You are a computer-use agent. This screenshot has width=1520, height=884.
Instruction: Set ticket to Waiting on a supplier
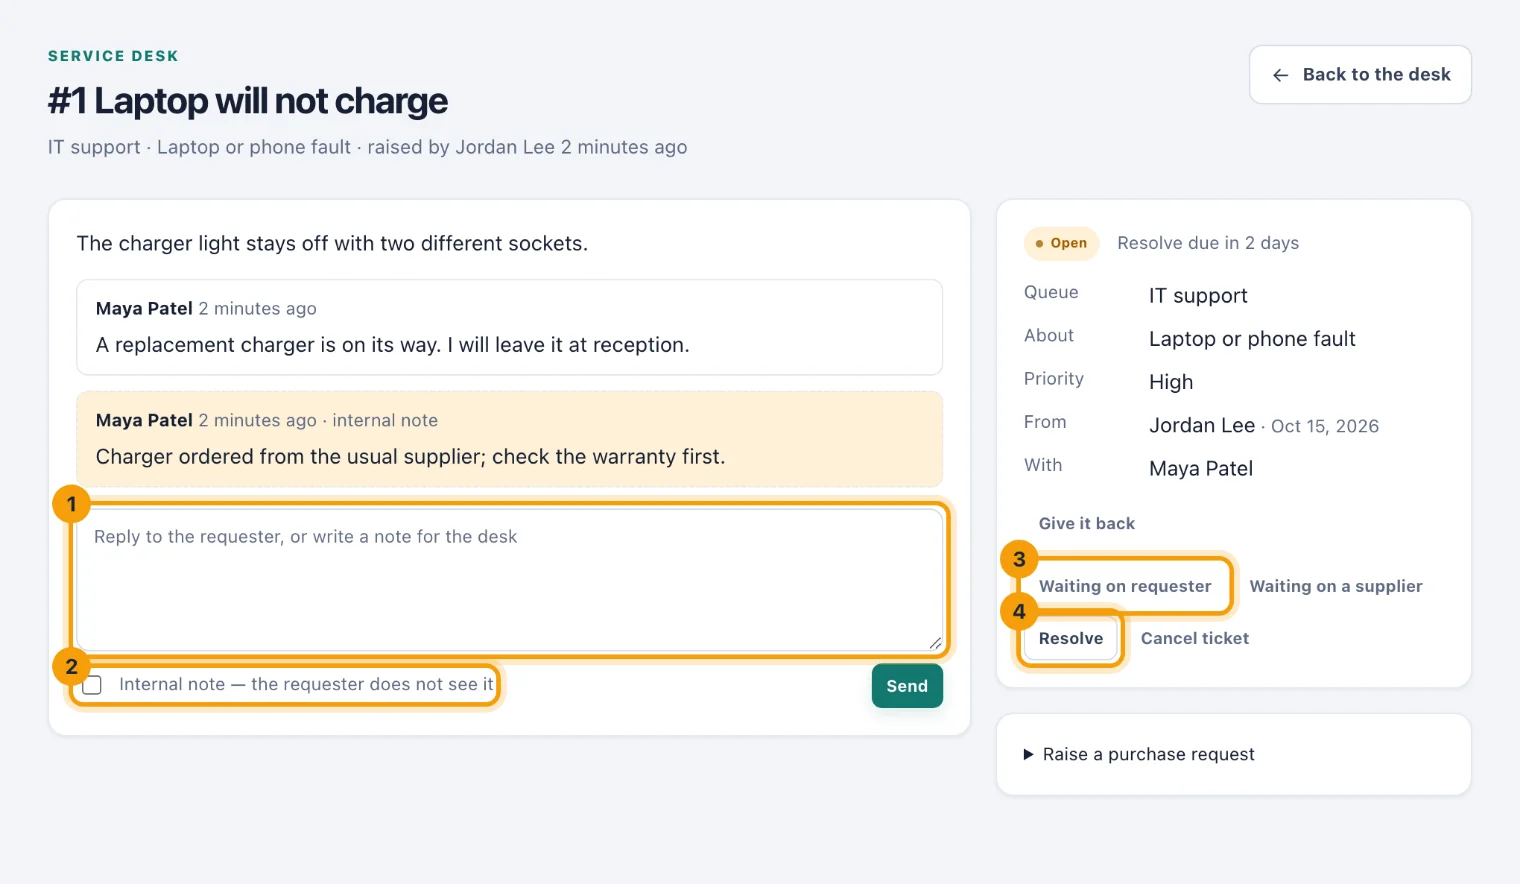coord(1336,586)
